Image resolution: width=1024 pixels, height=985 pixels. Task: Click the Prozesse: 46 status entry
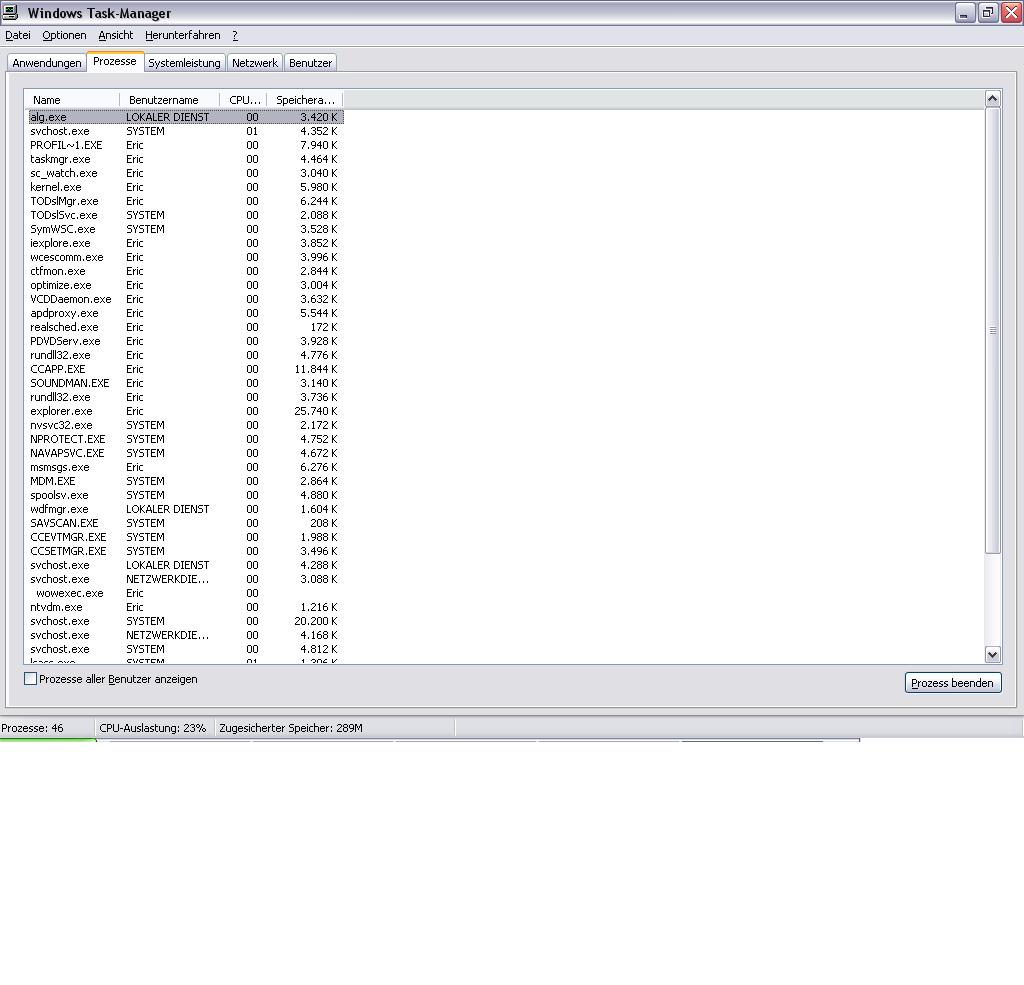point(33,728)
